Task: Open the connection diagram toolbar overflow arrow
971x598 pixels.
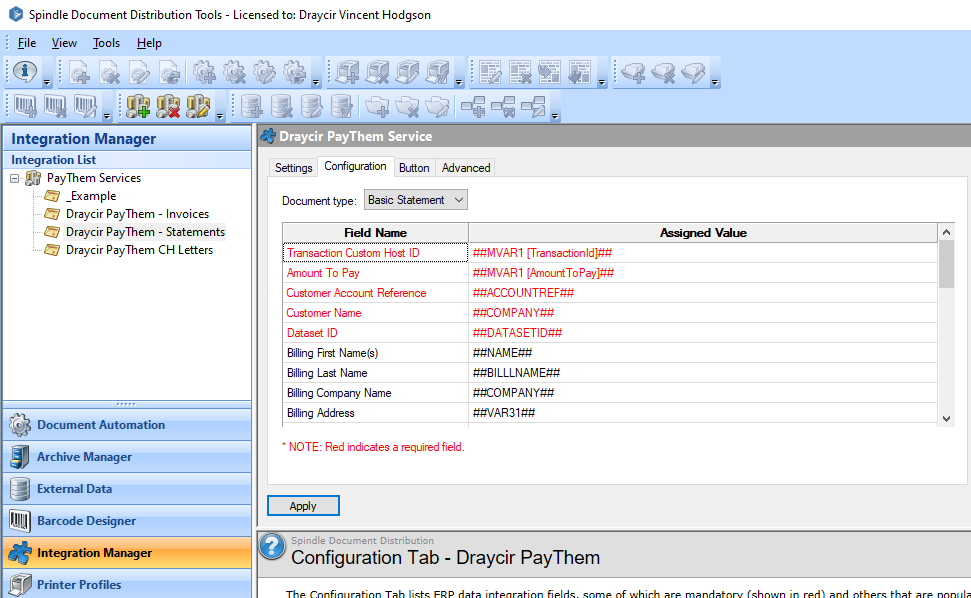Action: coord(555,116)
